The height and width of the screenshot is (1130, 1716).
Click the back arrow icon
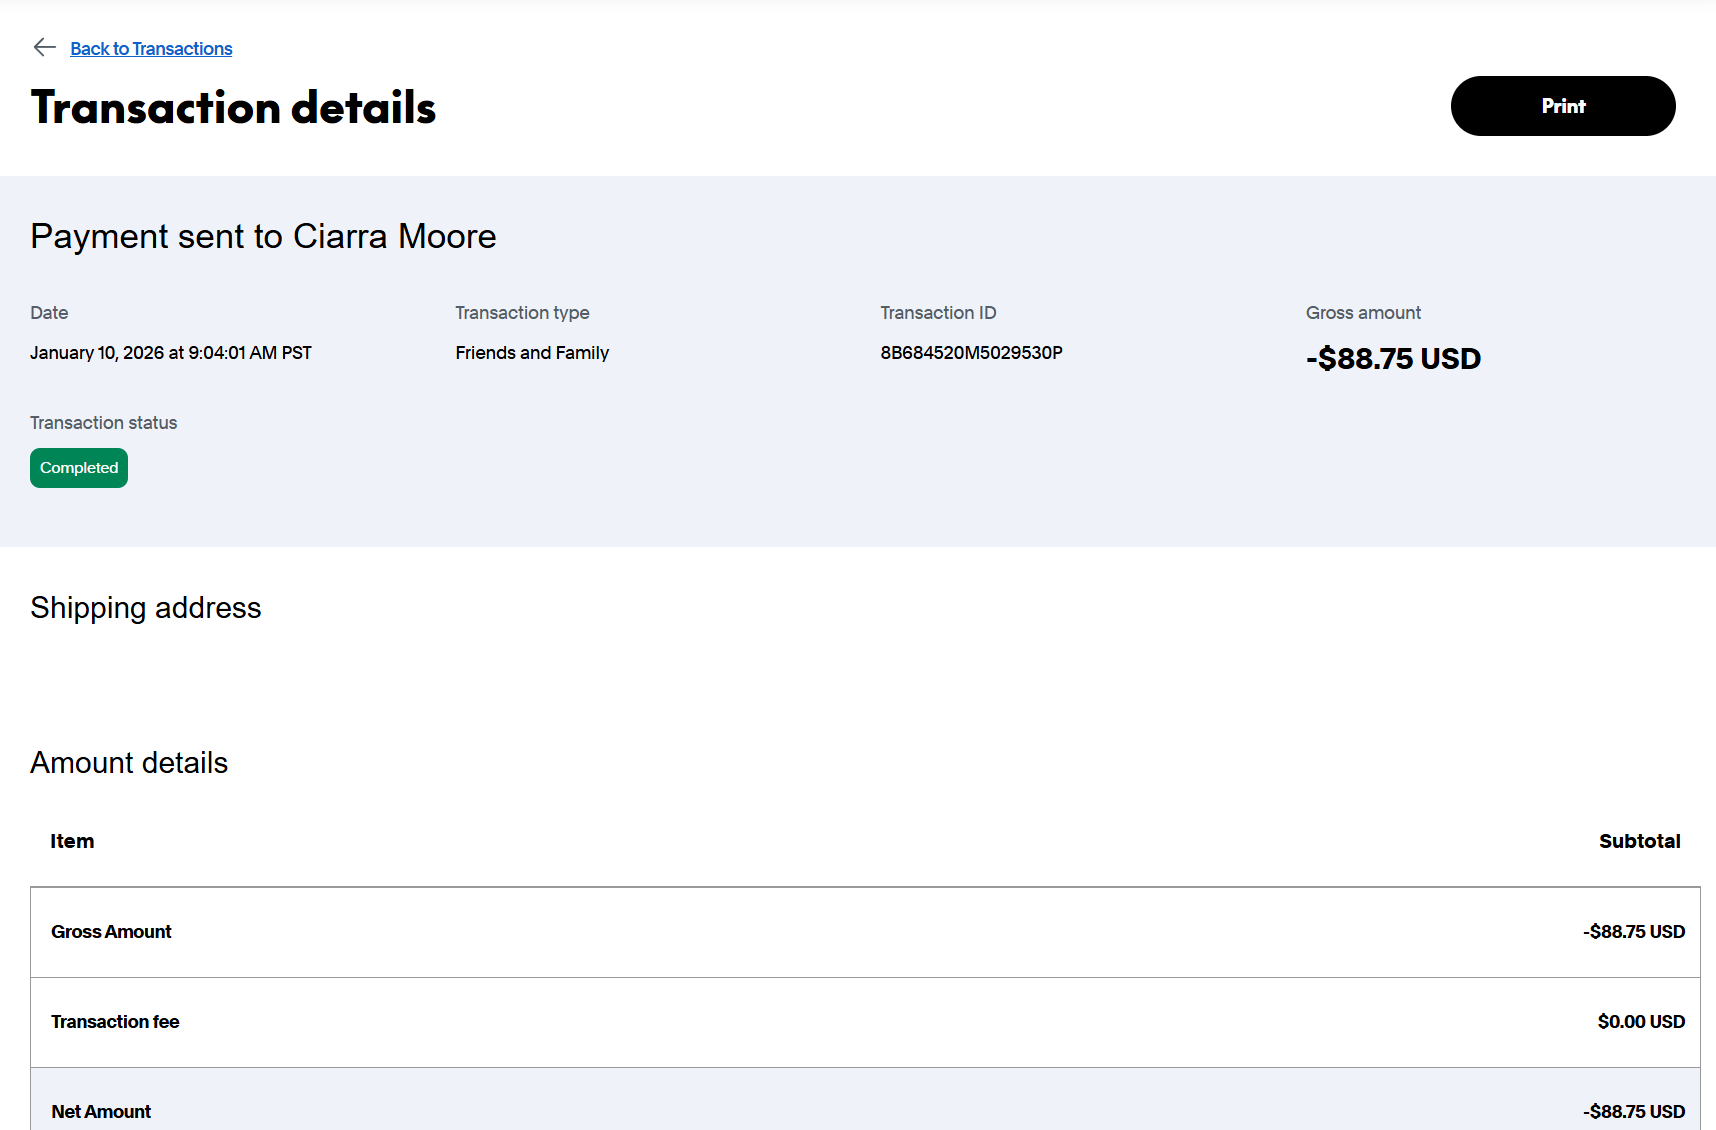click(x=44, y=47)
